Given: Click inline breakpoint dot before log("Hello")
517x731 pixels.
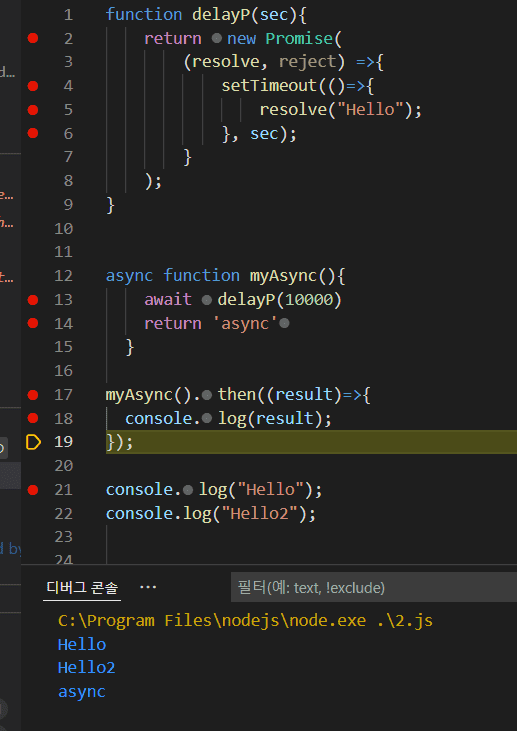Looking at the screenshot, I should (x=188, y=490).
